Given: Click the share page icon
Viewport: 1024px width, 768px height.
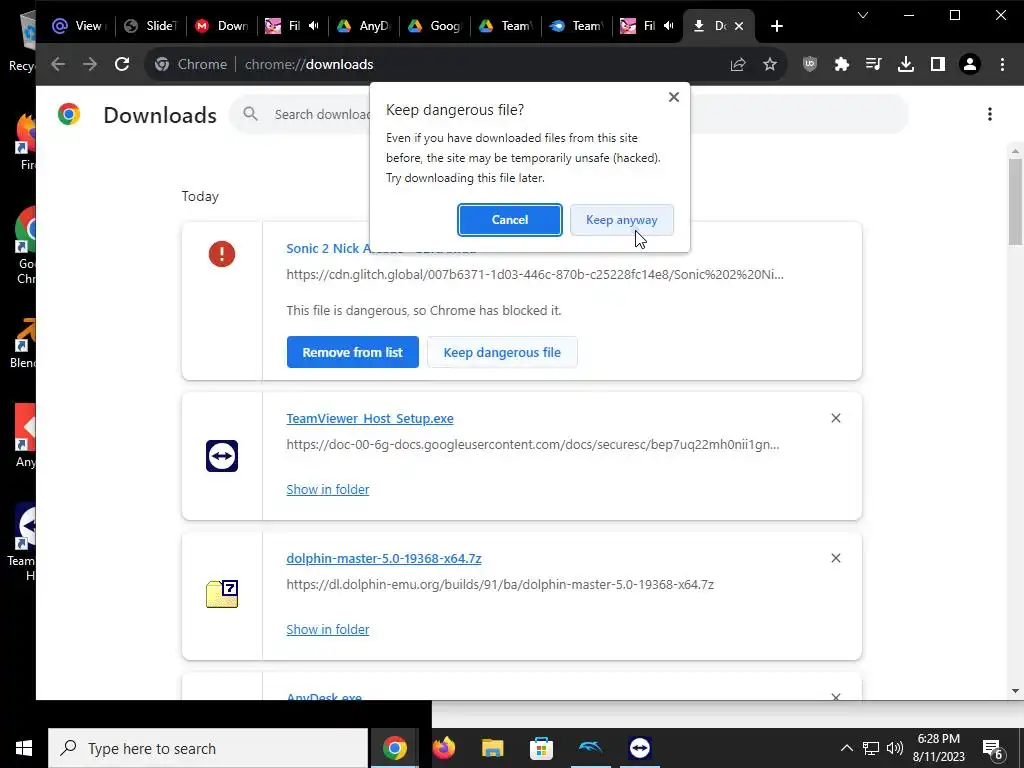Looking at the screenshot, I should (738, 64).
